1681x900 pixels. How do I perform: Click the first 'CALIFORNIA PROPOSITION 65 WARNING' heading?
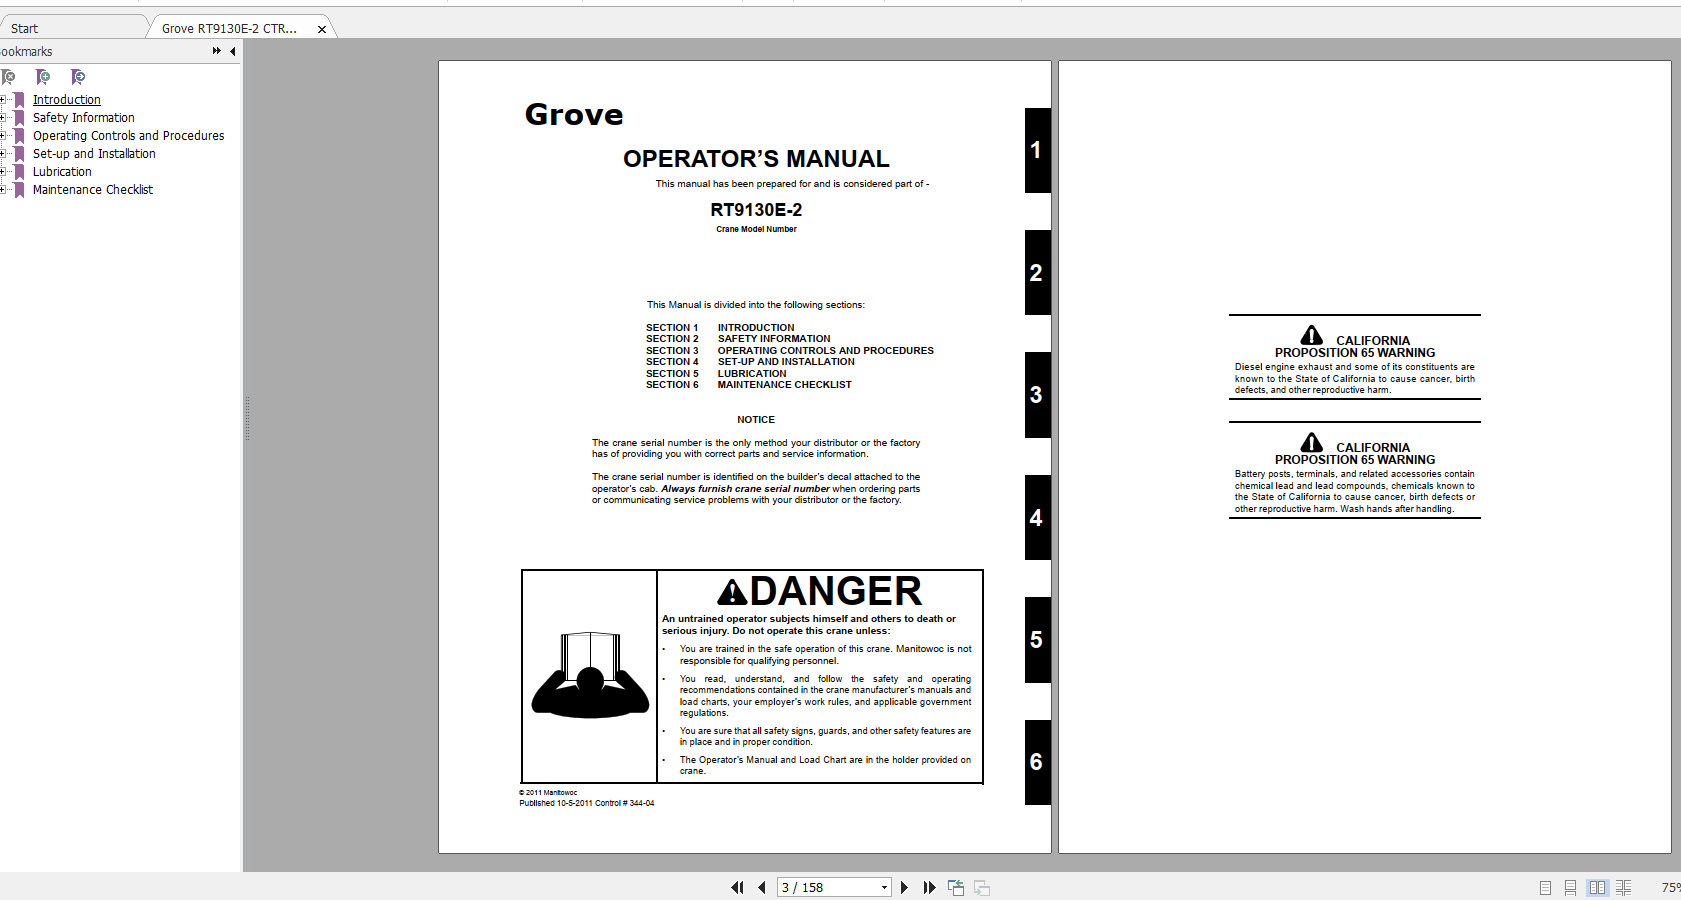tap(1355, 347)
